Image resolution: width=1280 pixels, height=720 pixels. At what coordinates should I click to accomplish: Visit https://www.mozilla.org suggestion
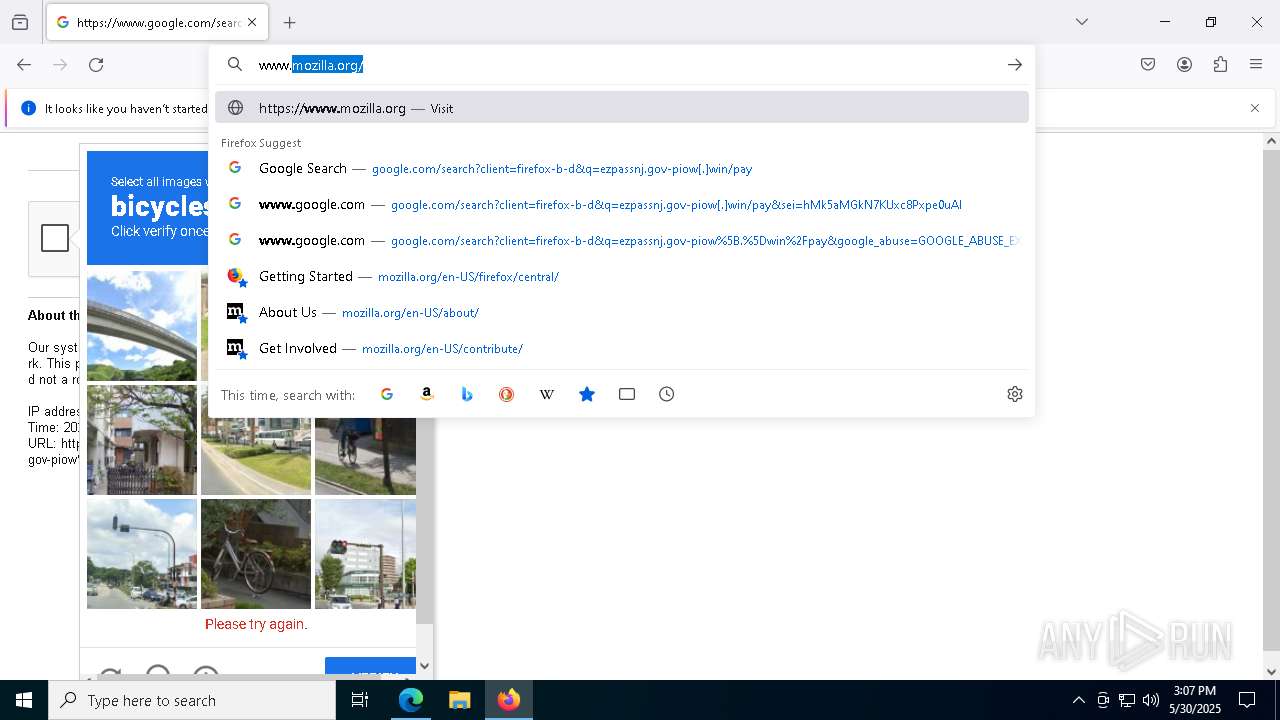[x=621, y=108]
